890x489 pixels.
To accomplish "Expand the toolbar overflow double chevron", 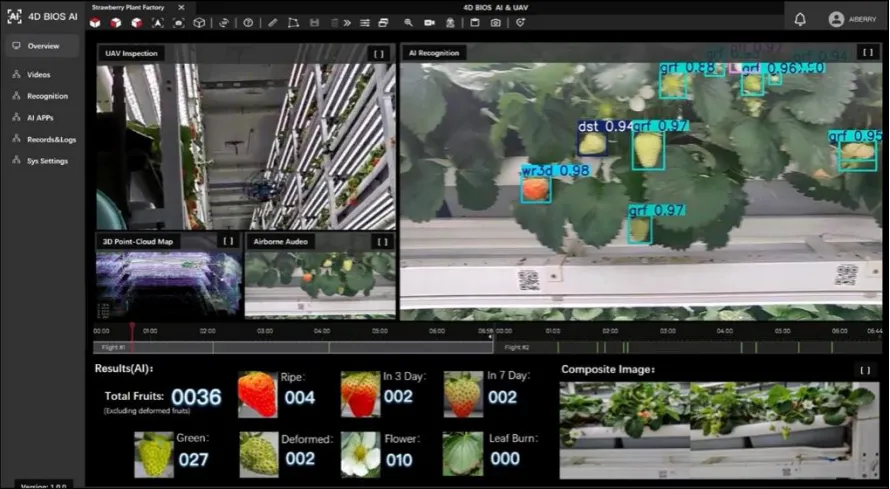I will (345, 22).
